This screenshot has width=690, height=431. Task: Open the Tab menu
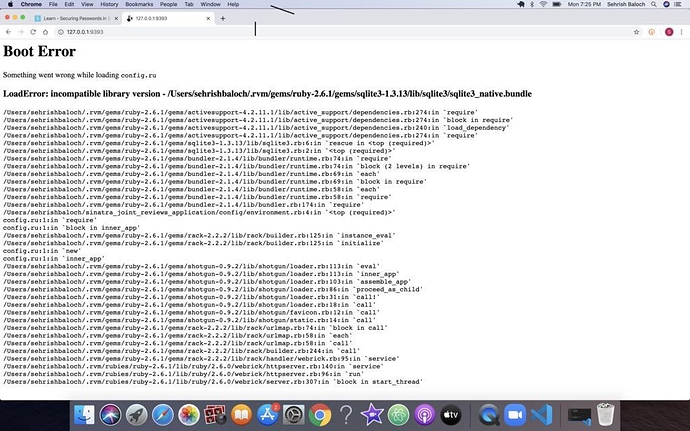(x=189, y=4)
